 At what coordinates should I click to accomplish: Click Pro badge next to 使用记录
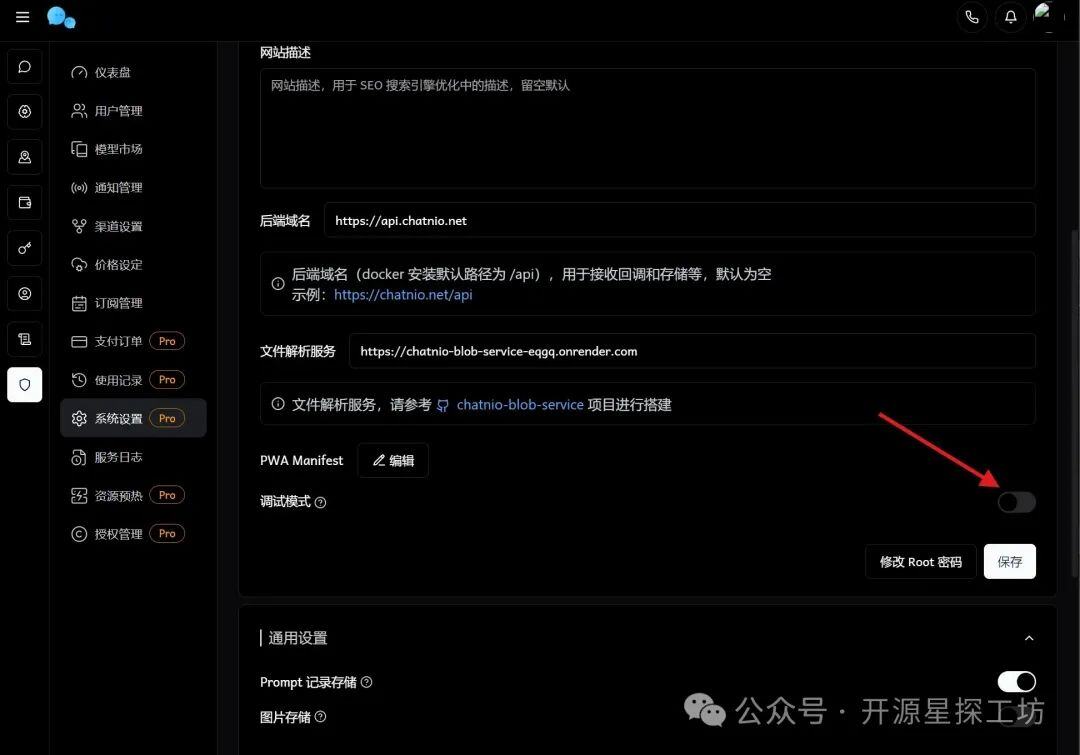(x=167, y=380)
